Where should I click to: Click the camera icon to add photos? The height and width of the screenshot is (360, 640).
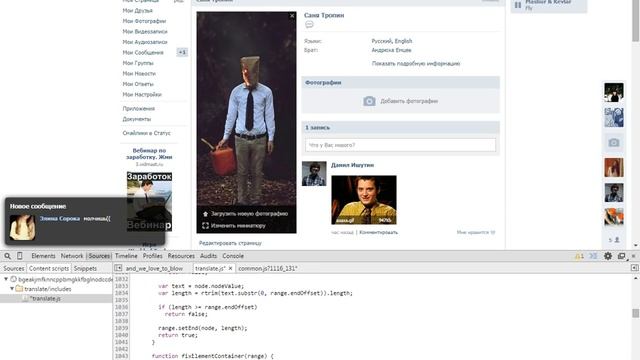point(369,101)
